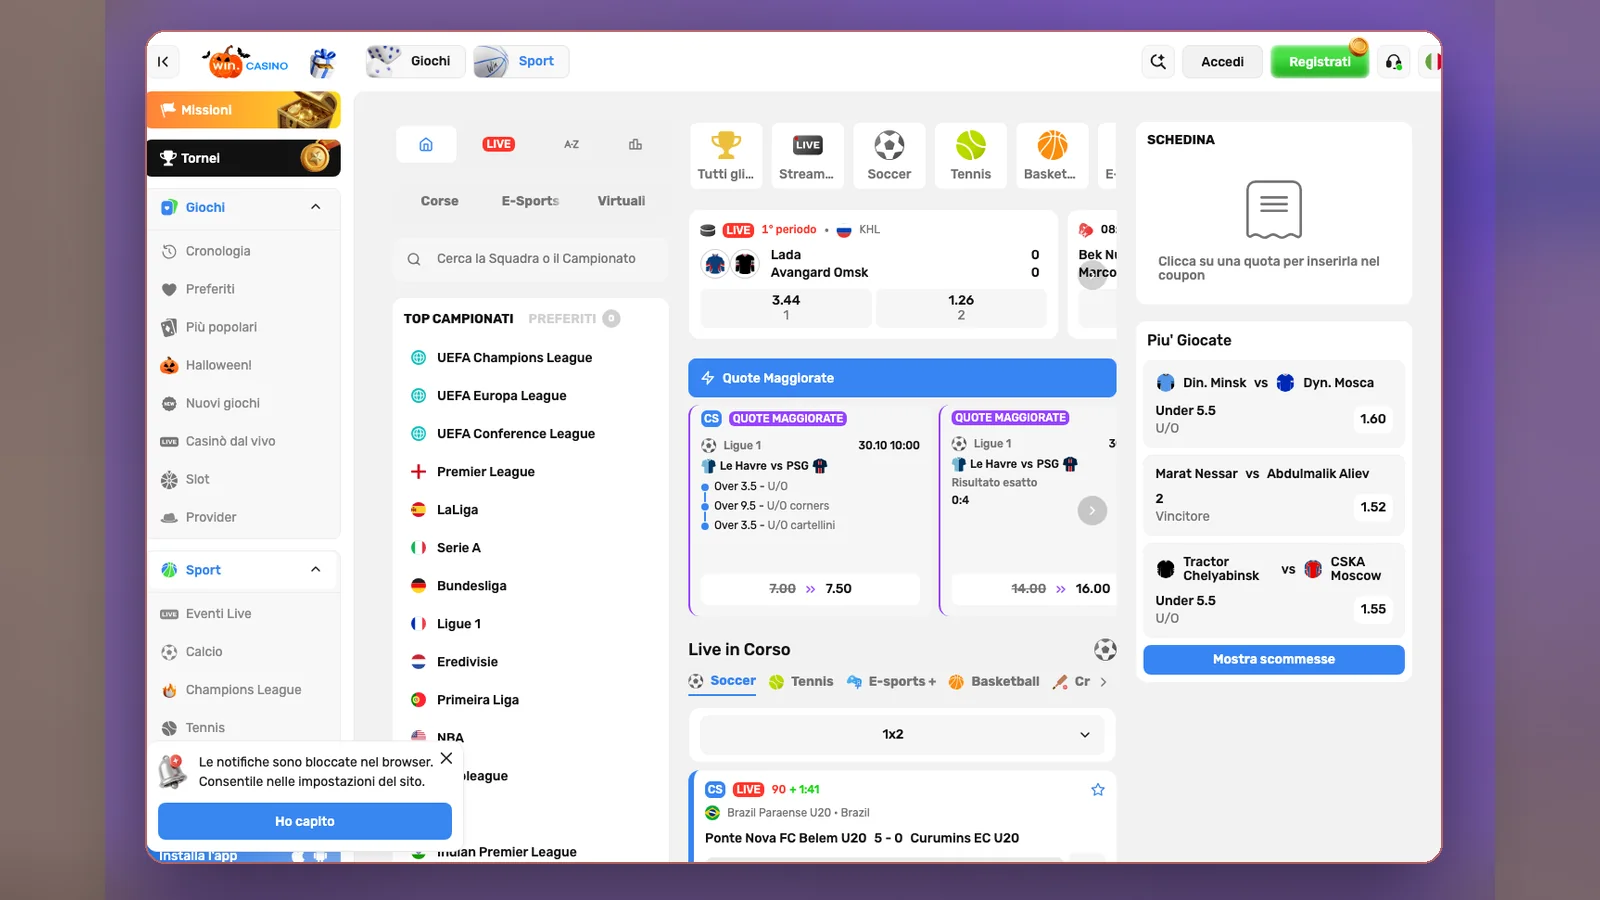This screenshot has width=1600, height=900.
Task: Select the Soccer sport tile
Action: click(x=889, y=156)
